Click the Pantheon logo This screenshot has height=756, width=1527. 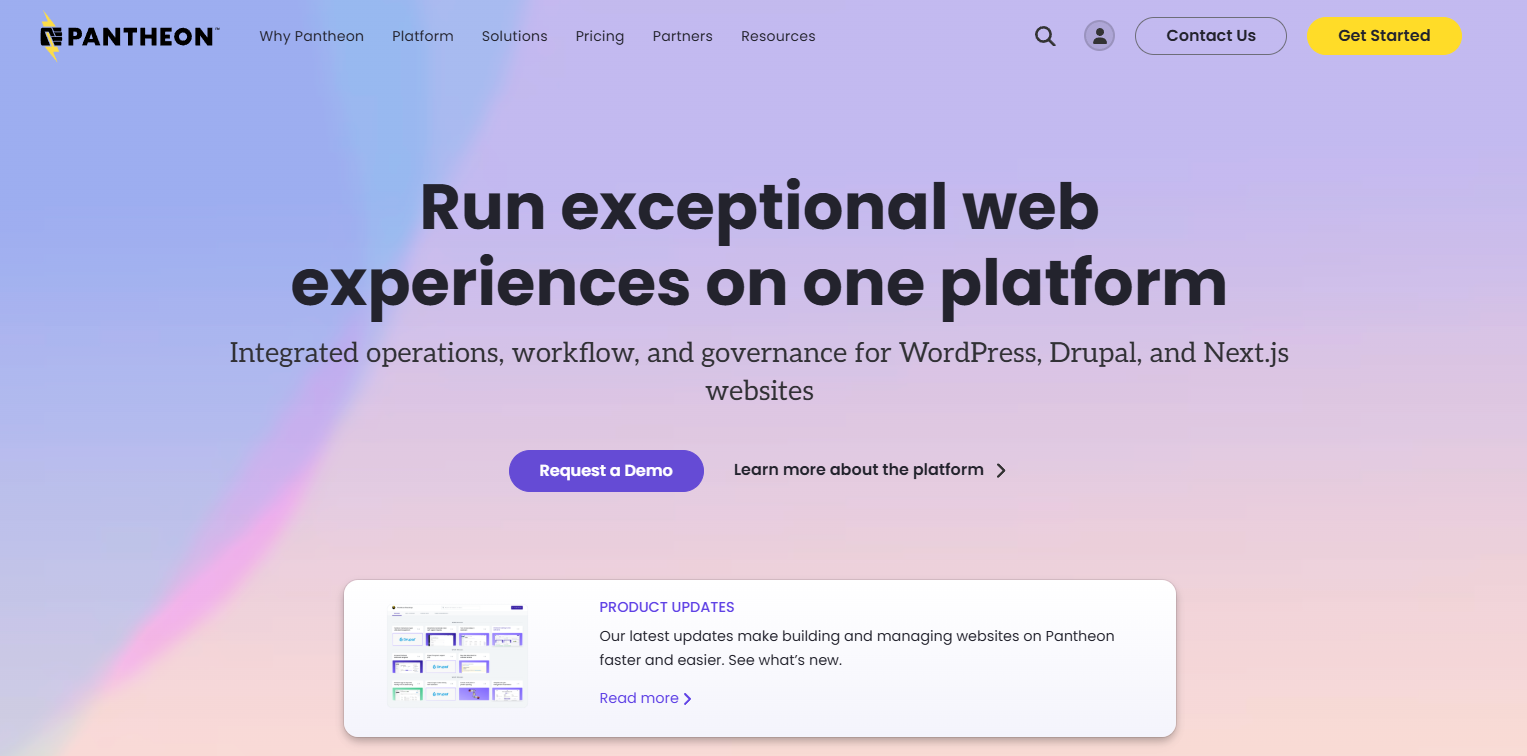(129, 36)
